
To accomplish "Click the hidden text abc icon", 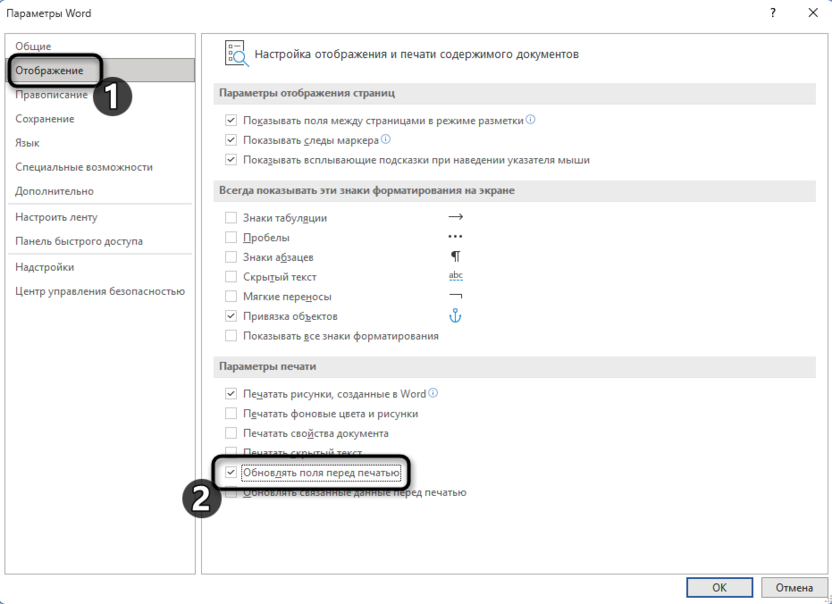I will pos(455,275).
